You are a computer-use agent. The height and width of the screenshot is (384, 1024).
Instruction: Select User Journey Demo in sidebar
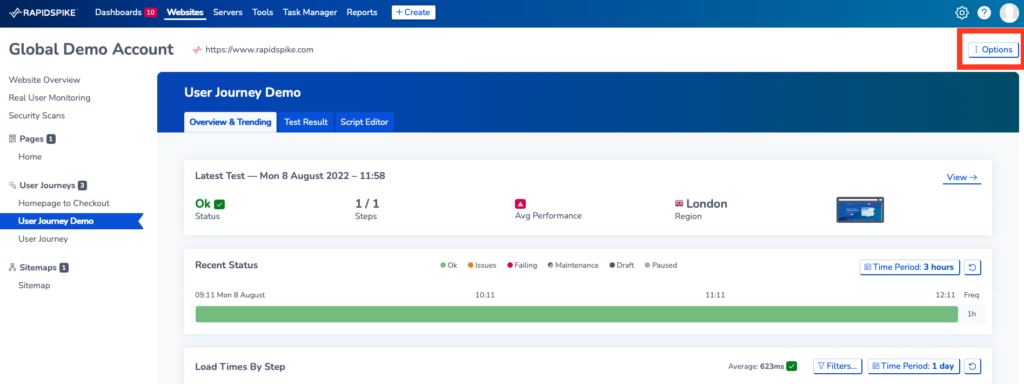pos(71,221)
